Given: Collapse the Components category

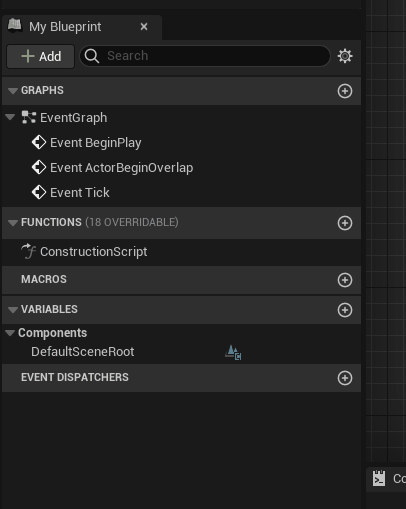Looking at the screenshot, I should pos(10,333).
